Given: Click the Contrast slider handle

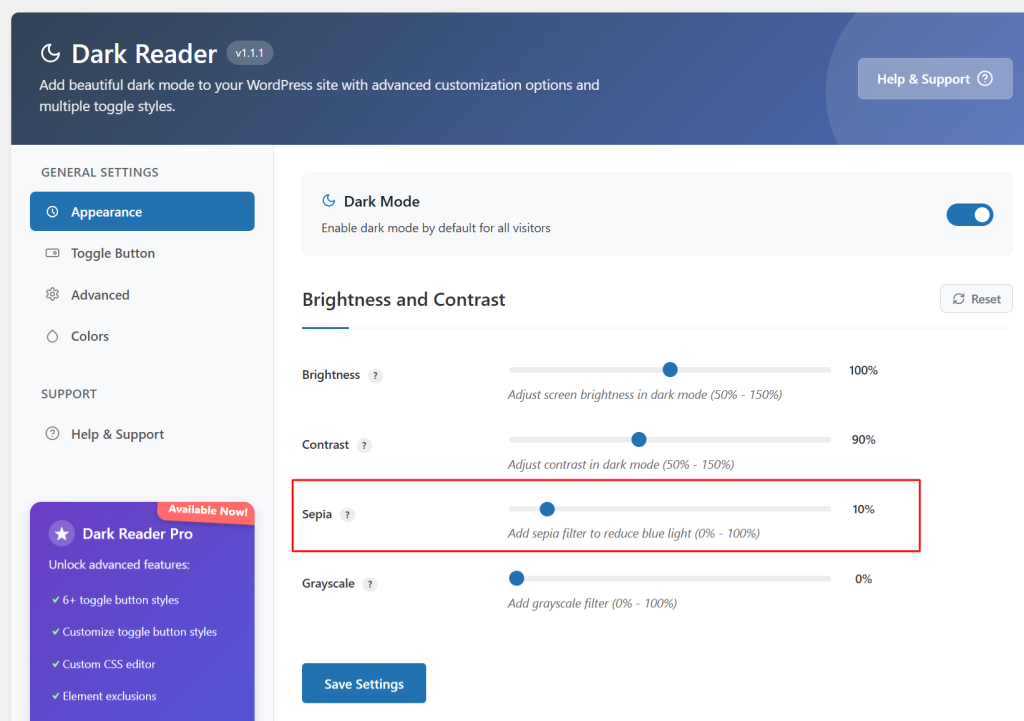Looking at the screenshot, I should click(x=639, y=440).
